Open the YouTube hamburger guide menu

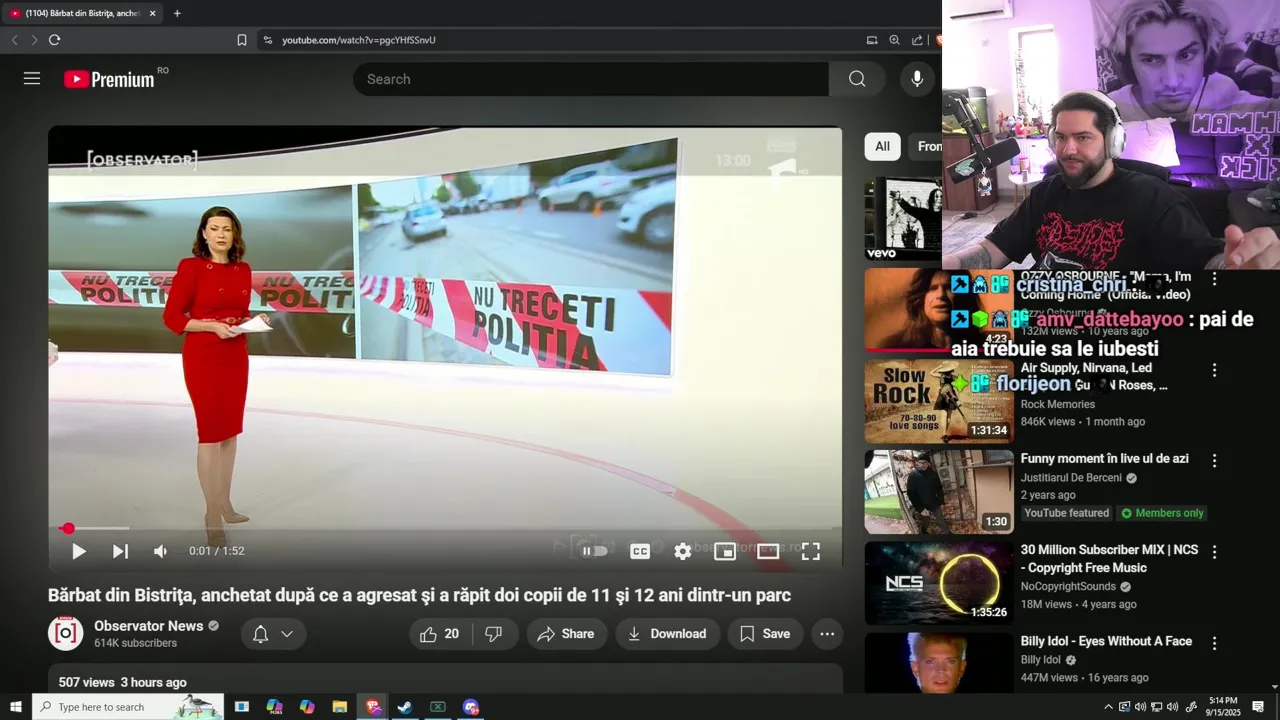[32, 78]
